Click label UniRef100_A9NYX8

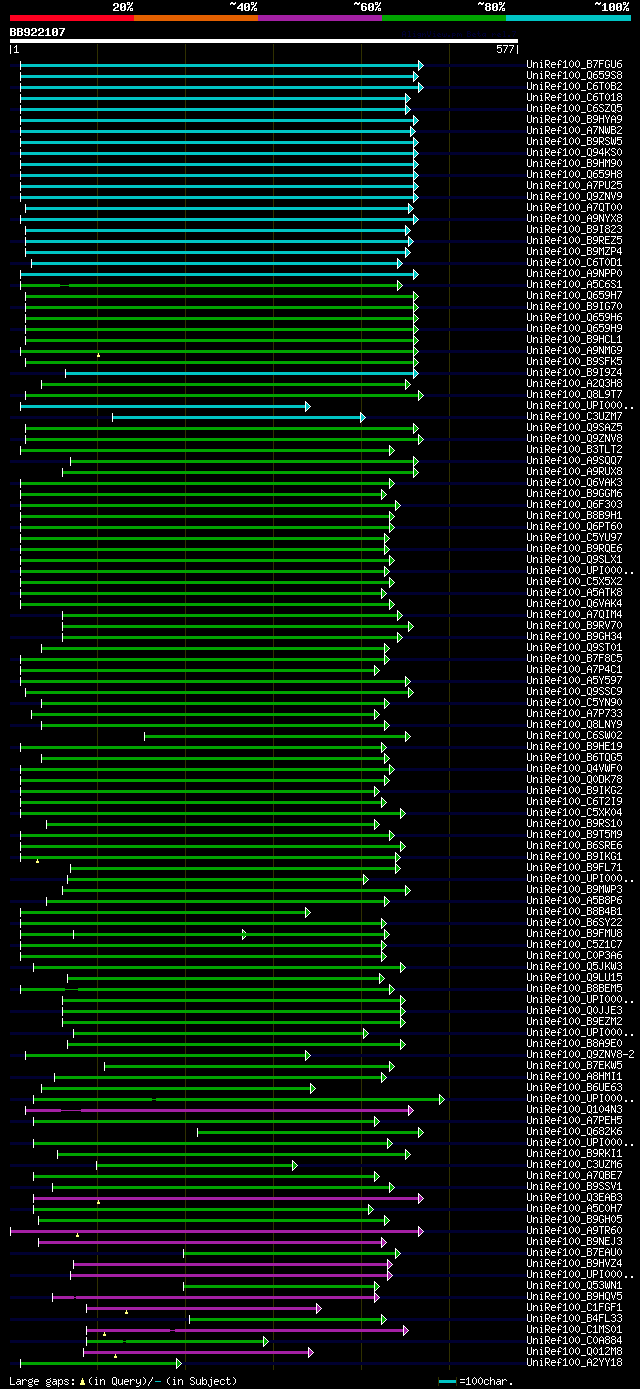coord(574,219)
